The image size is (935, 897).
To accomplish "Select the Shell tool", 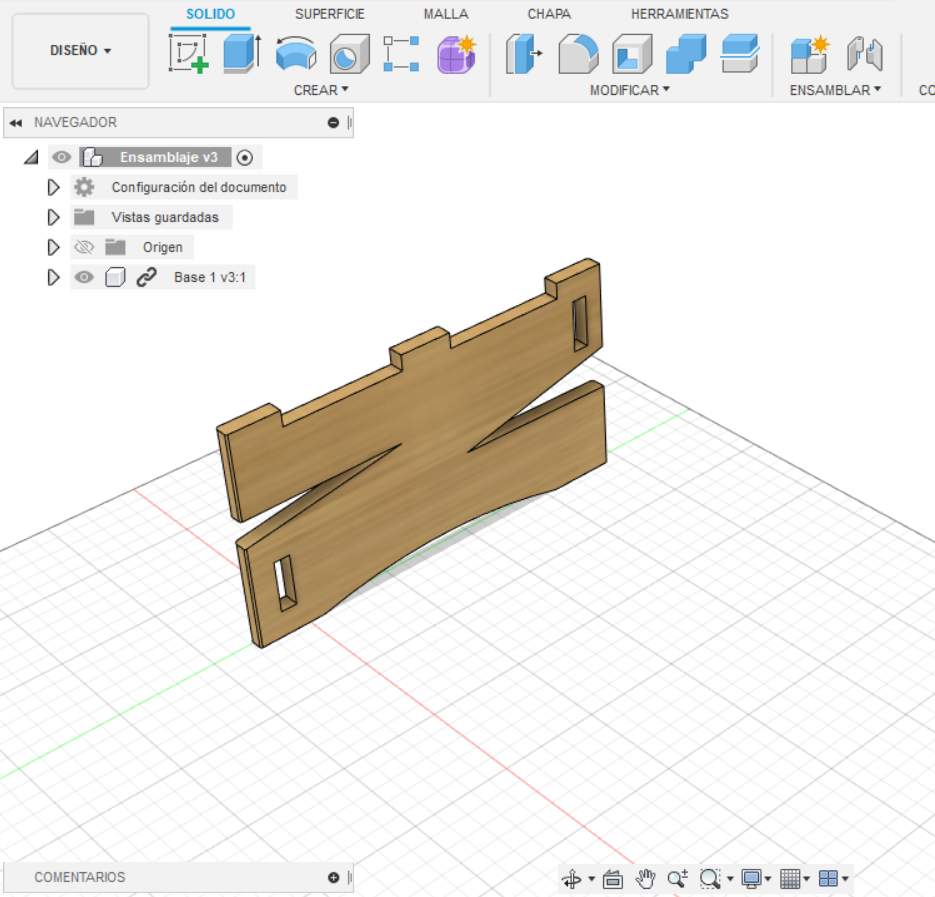I will point(632,54).
